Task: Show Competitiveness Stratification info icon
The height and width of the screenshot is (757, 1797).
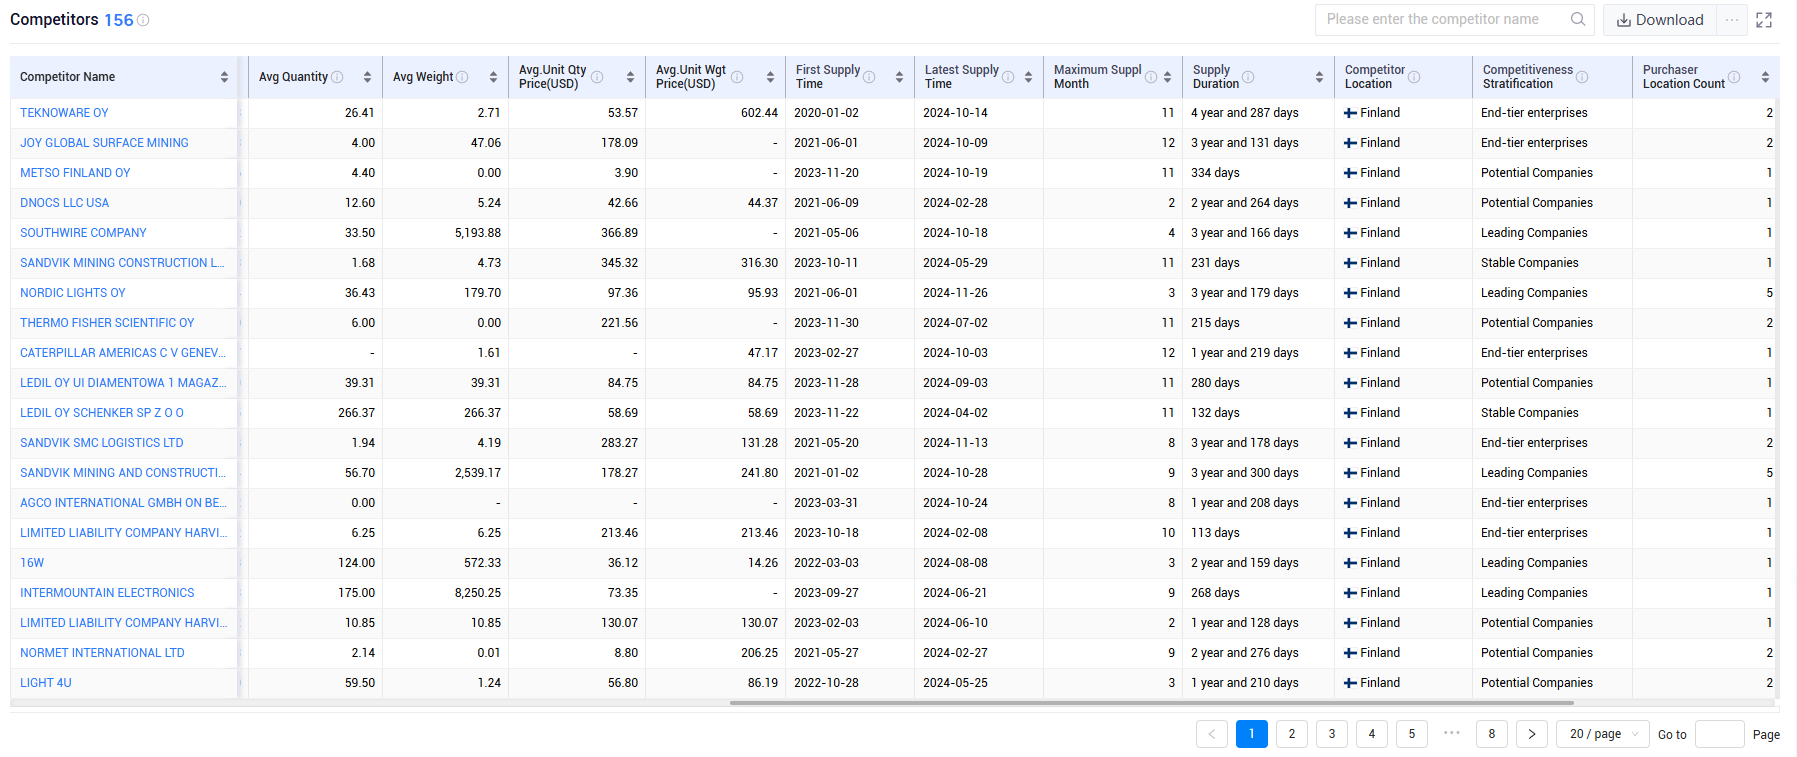Action: [x=1582, y=77]
